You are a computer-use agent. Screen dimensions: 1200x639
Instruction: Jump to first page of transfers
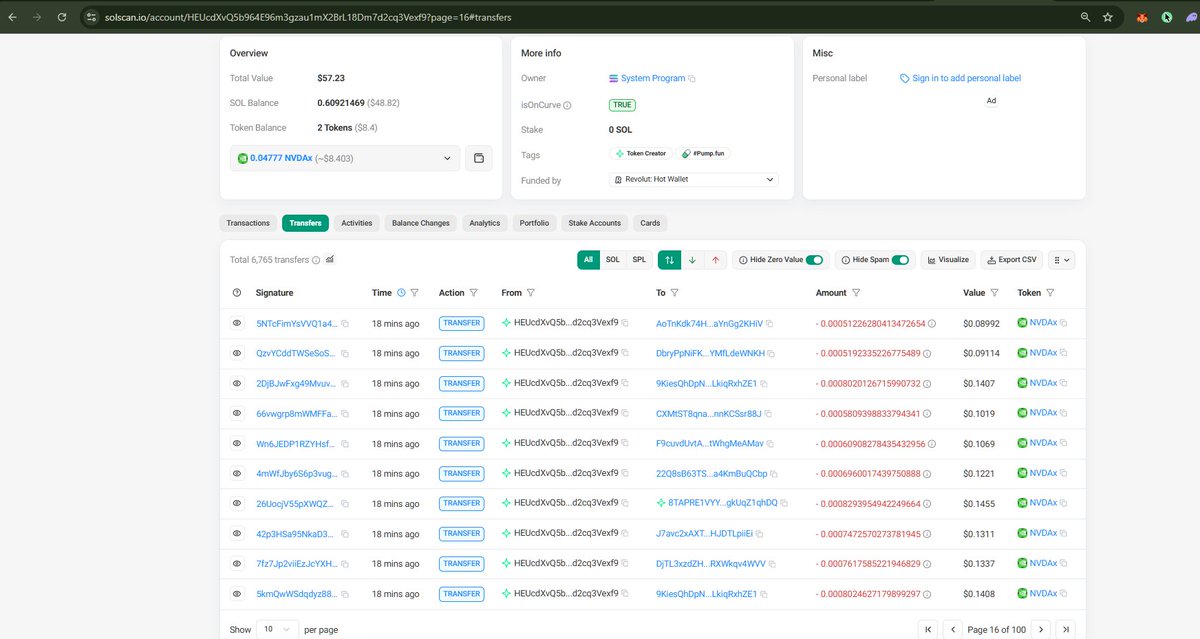pos(928,629)
